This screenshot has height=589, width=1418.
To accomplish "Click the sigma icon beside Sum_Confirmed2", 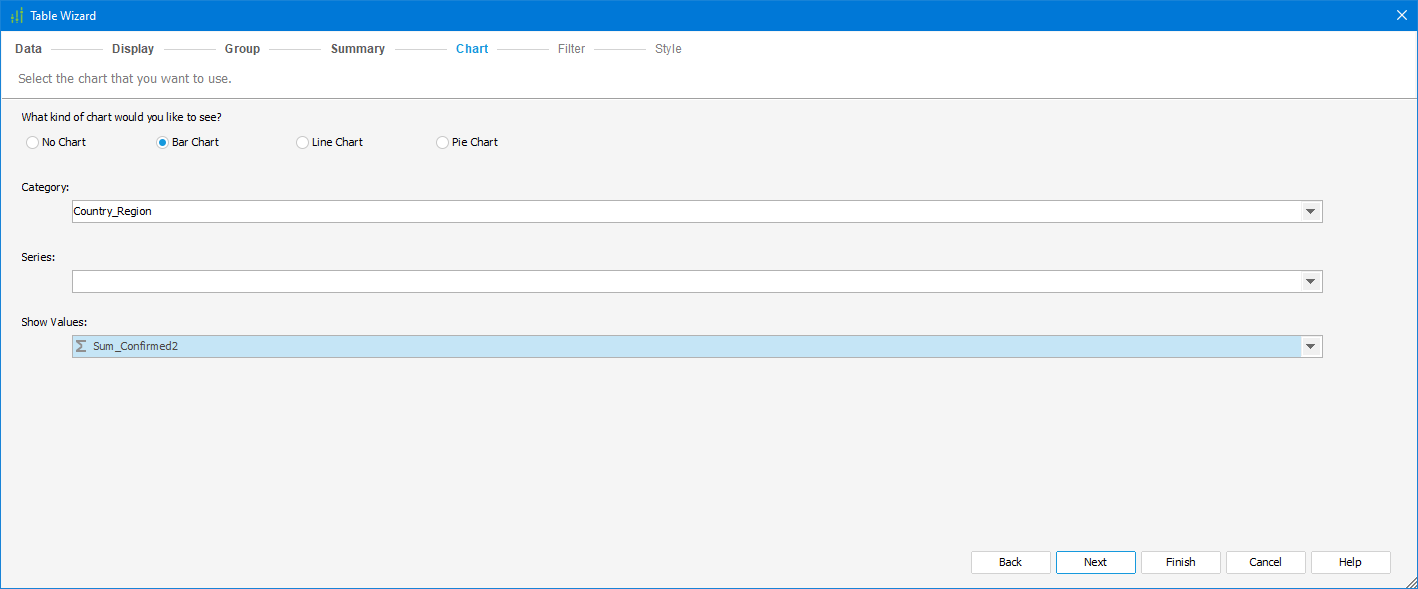I will [81, 346].
